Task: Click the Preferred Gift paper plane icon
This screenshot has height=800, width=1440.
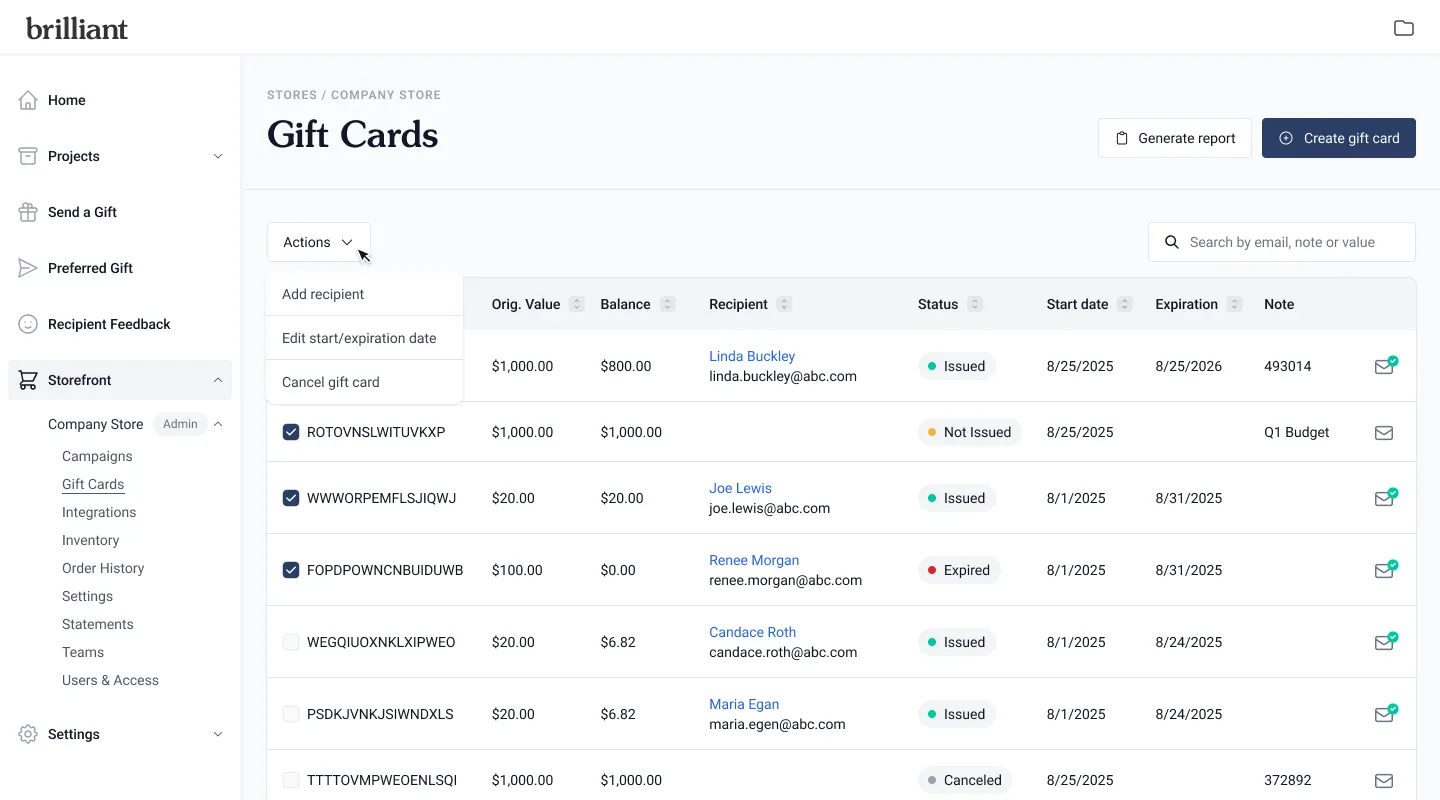Action: click(x=28, y=268)
